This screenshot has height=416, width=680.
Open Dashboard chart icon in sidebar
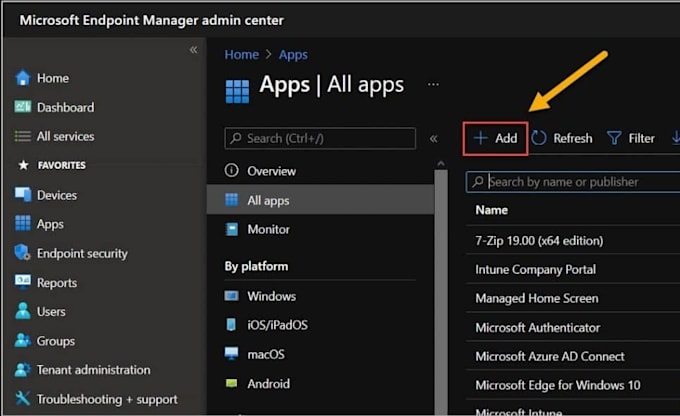(x=23, y=107)
